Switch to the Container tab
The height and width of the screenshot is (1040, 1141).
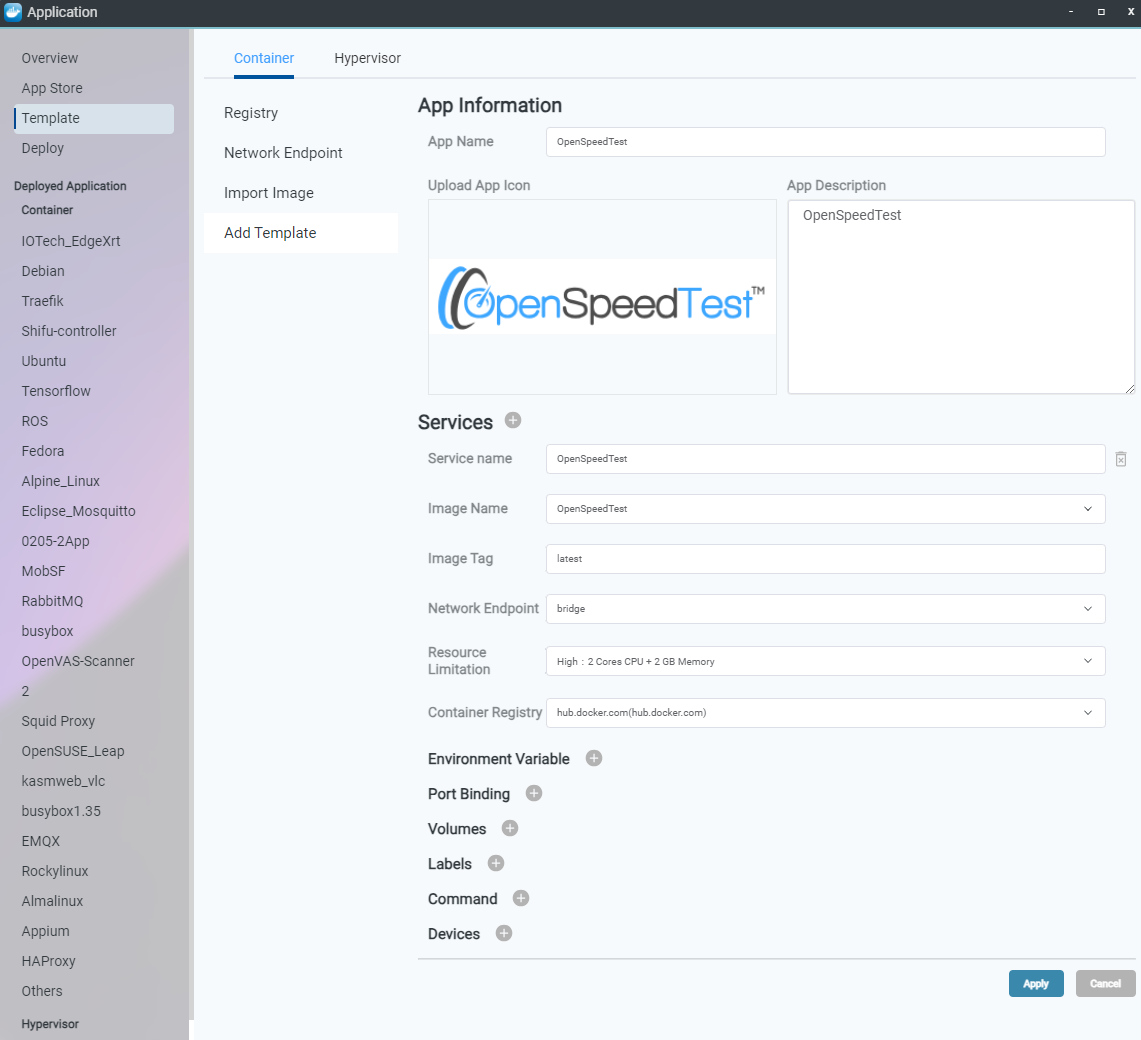click(263, 58)
